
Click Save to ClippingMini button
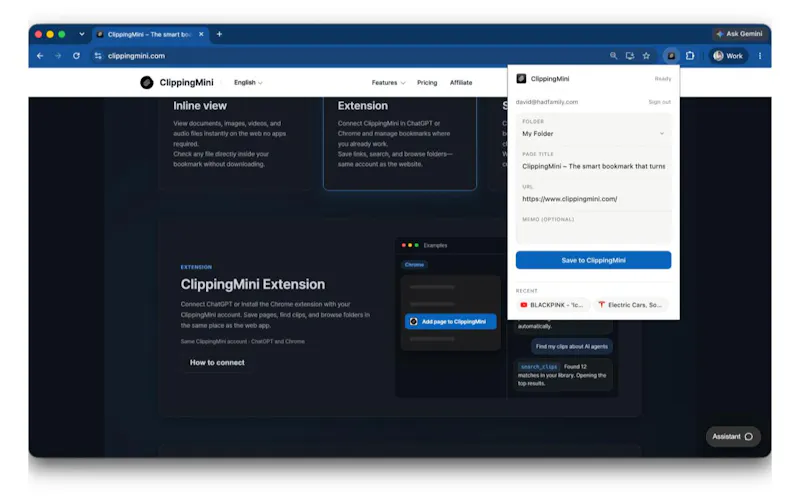593,260
